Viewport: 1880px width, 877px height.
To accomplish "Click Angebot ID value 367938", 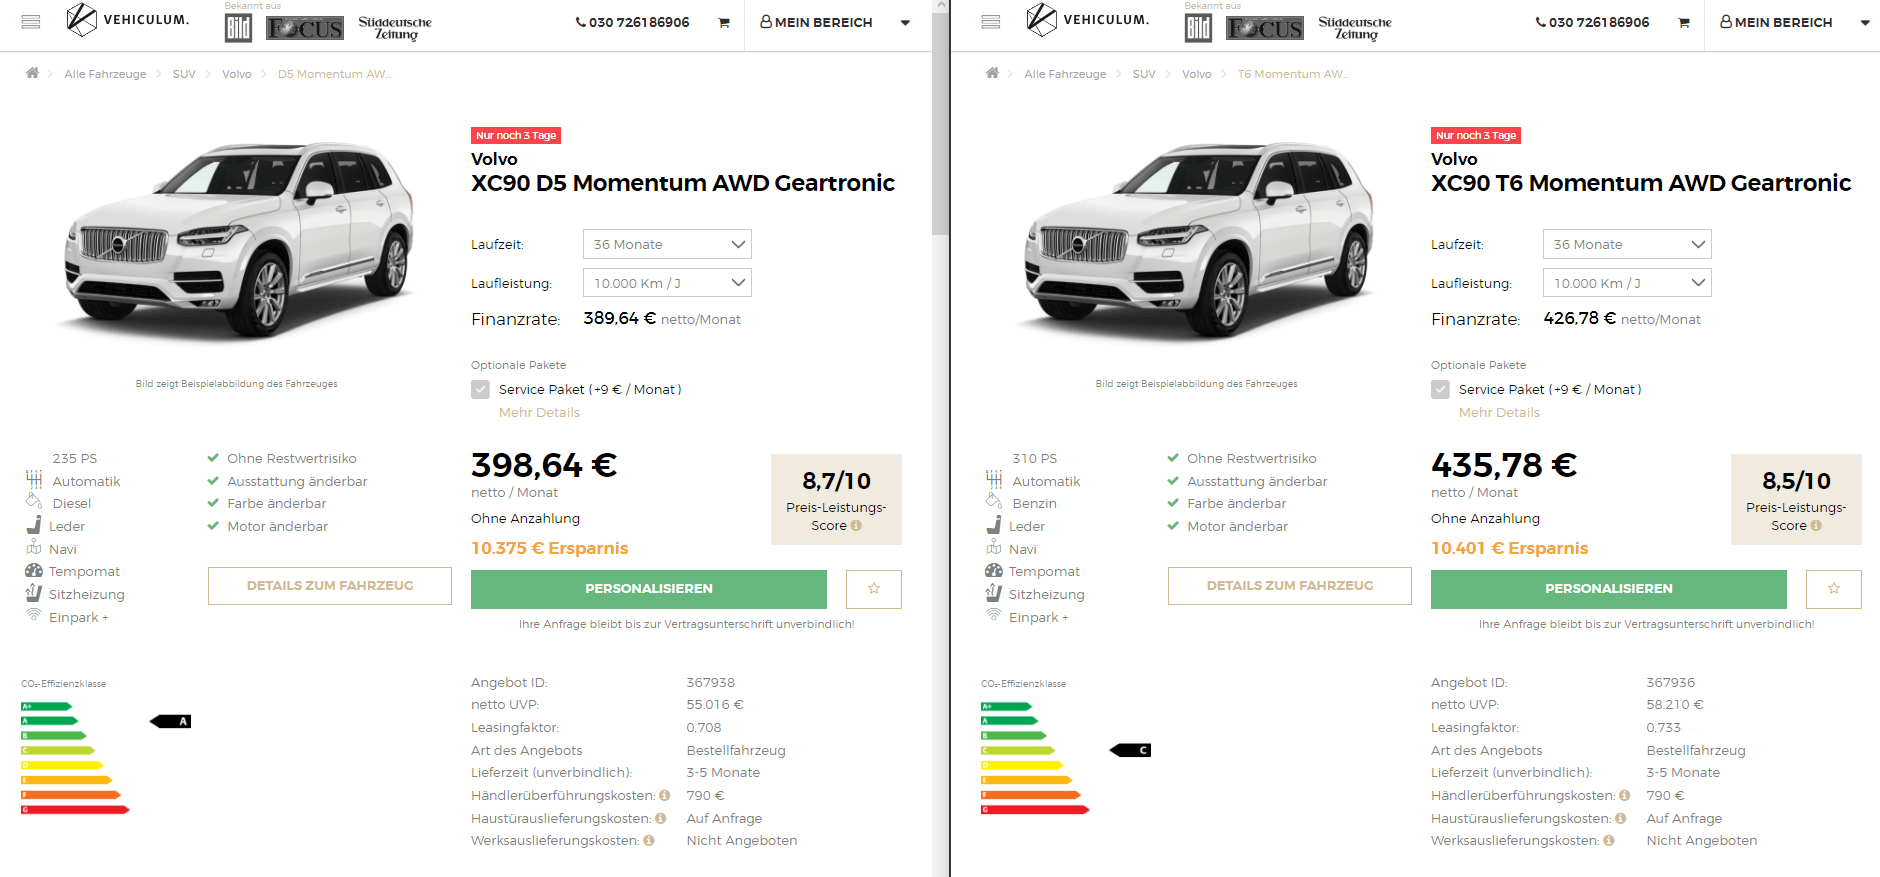I will (711, 683).
